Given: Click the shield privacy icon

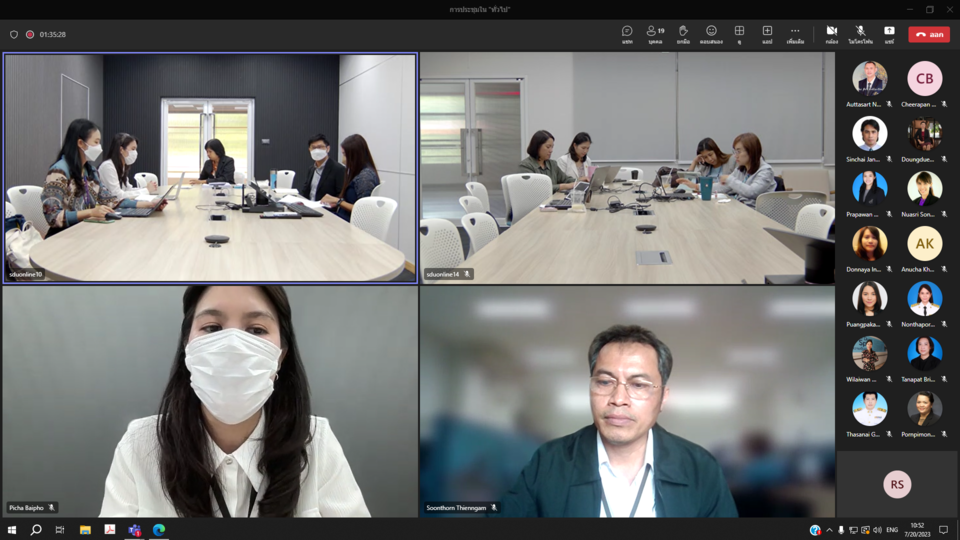Looking at the screenshot, I should tap(14, 34).
